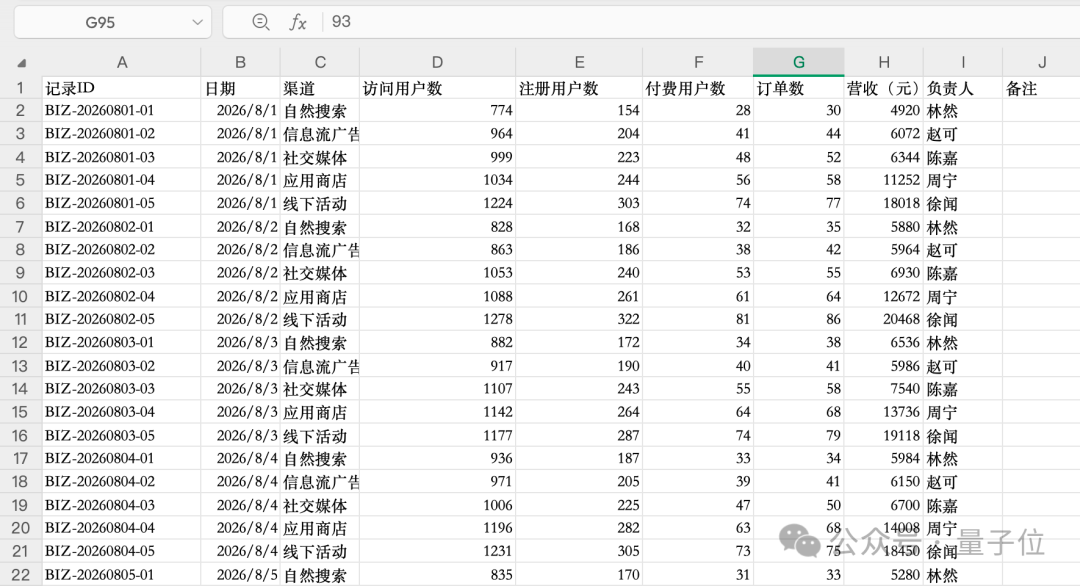1080x586 pixels.
Task: Select cell BIZ-20260804-03
Action: click(121, 505)
